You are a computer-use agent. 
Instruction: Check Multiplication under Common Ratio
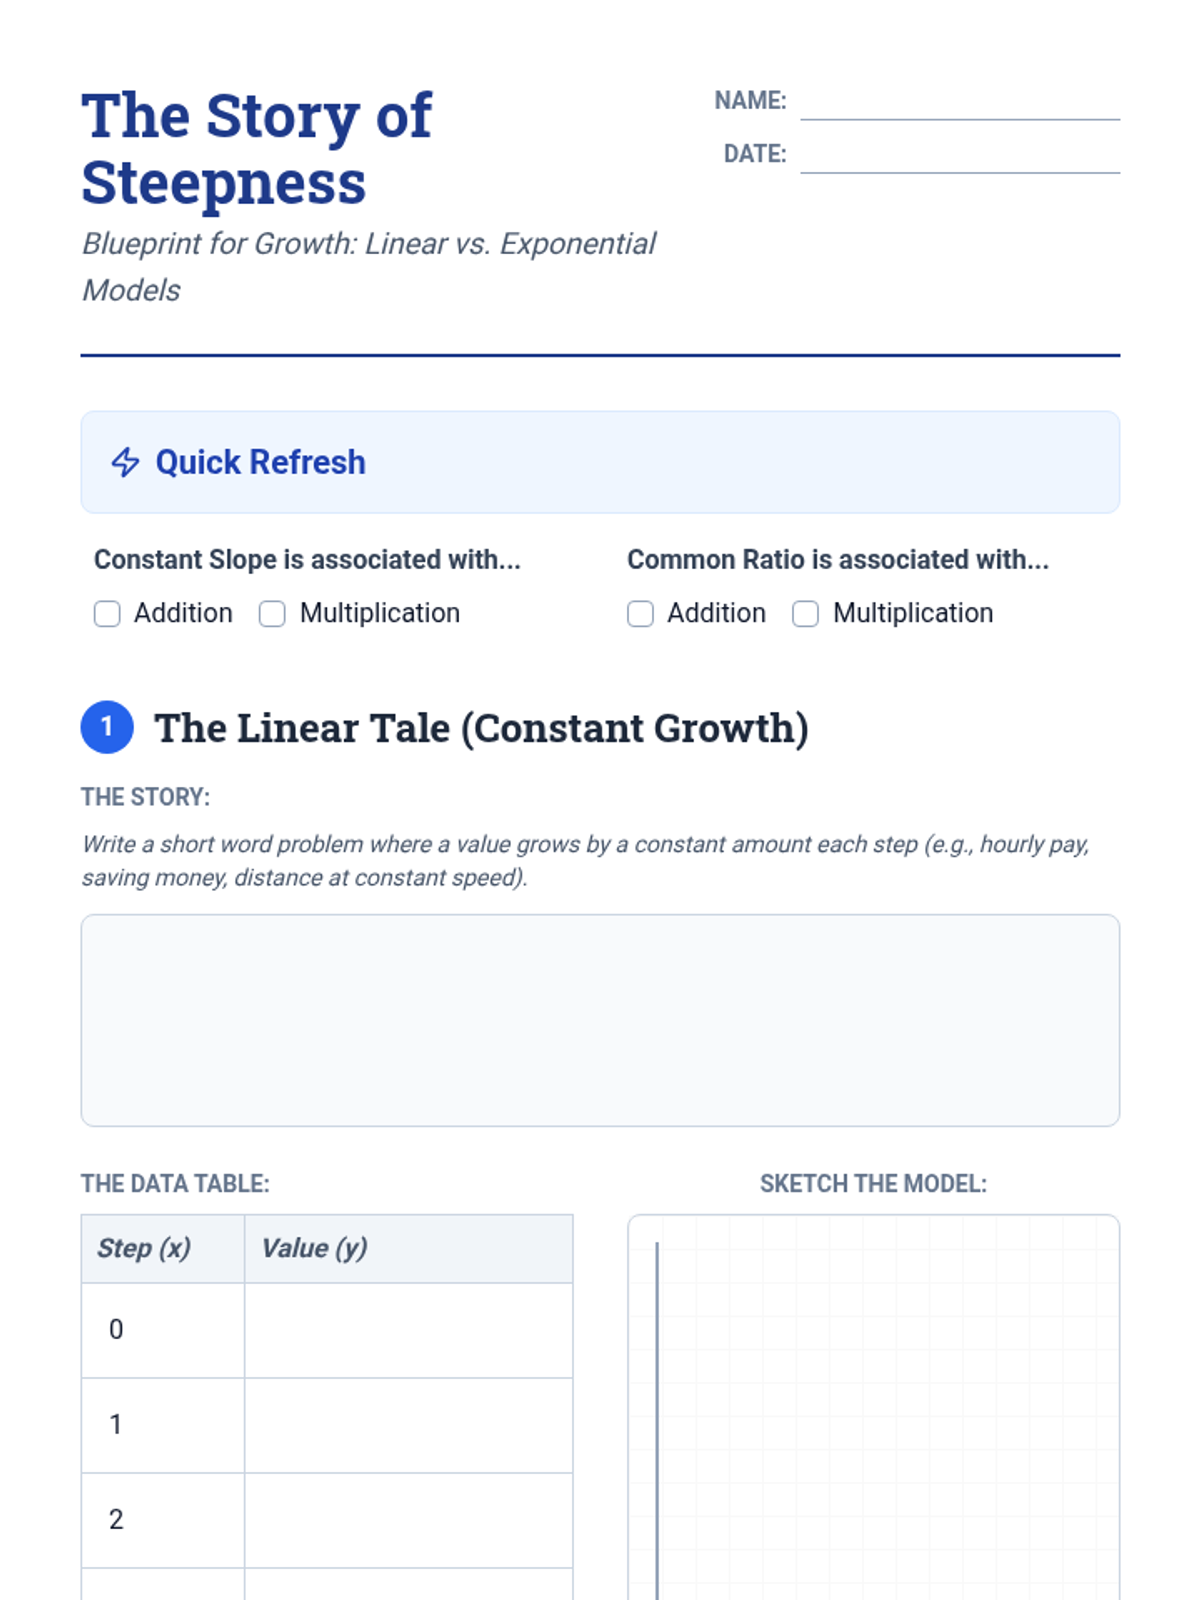[x=805, y=614]
